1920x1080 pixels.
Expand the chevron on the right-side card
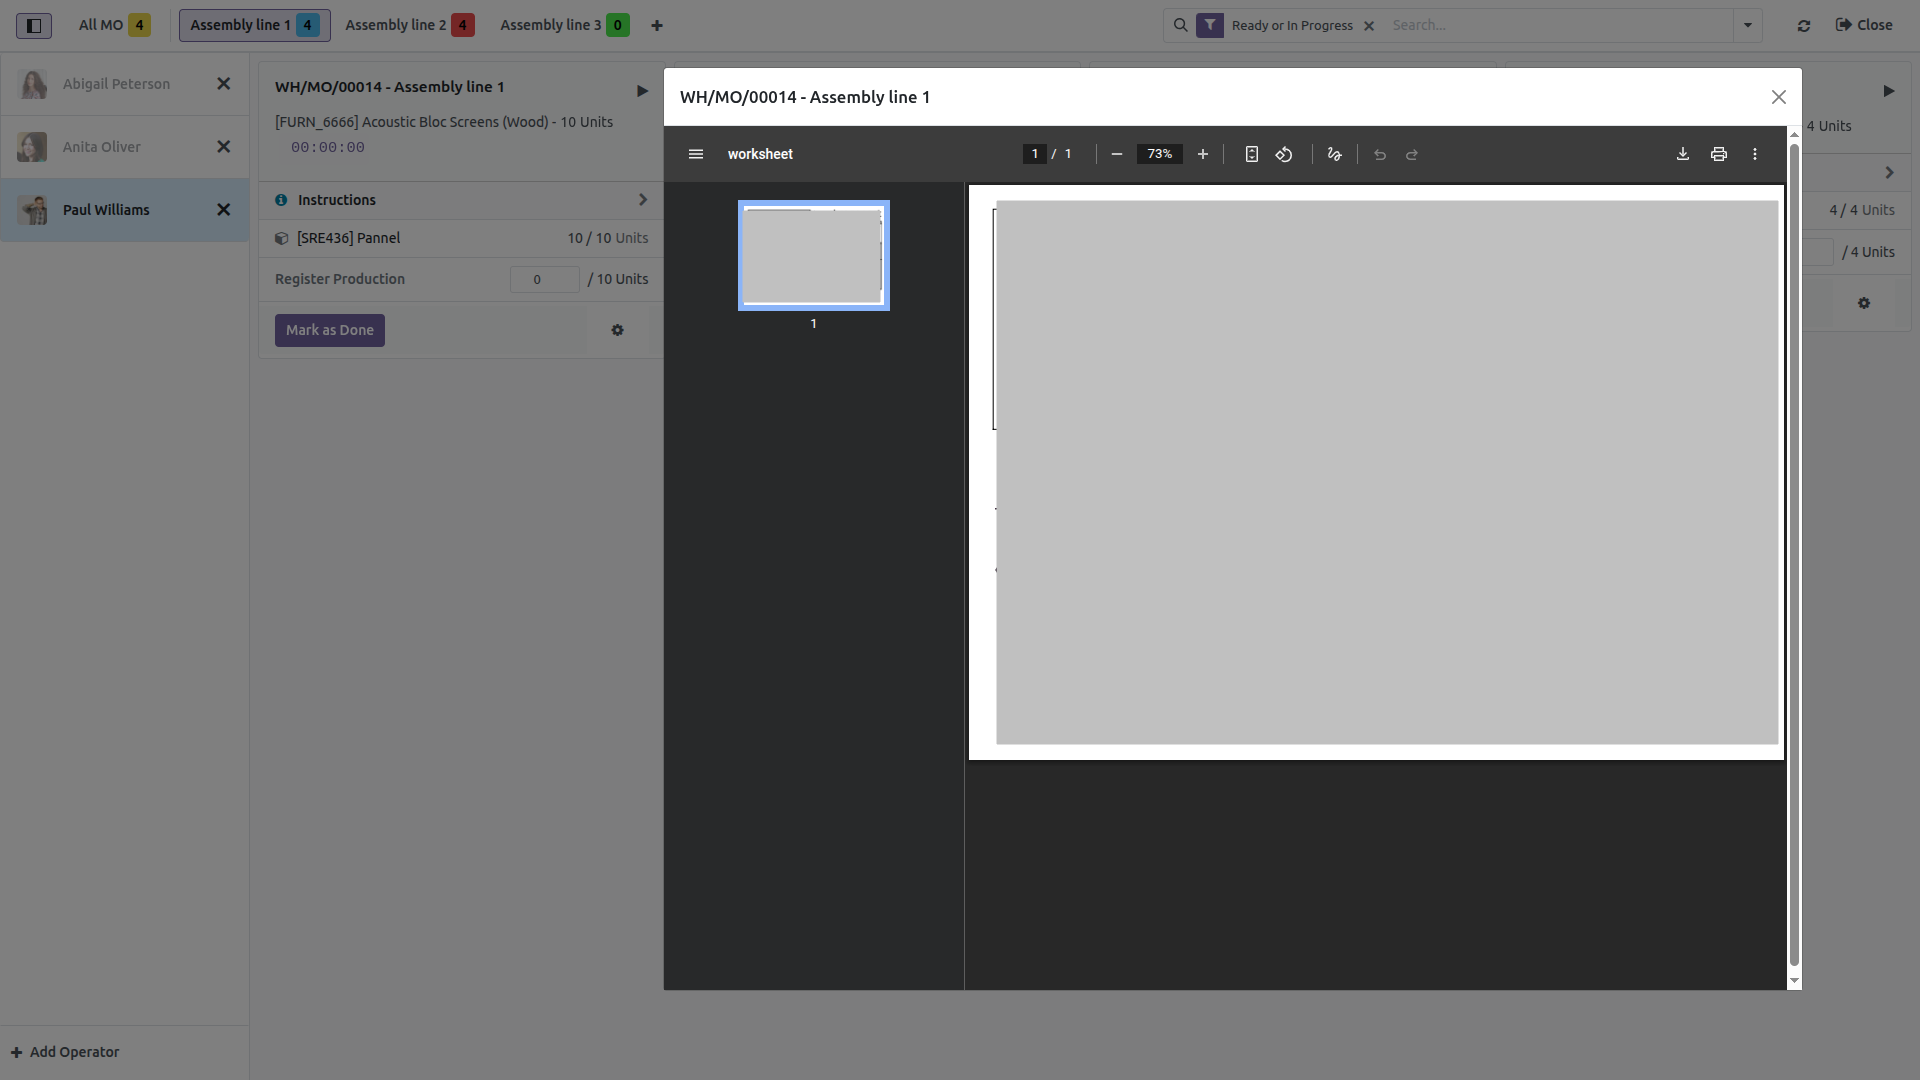(1889, 173)
